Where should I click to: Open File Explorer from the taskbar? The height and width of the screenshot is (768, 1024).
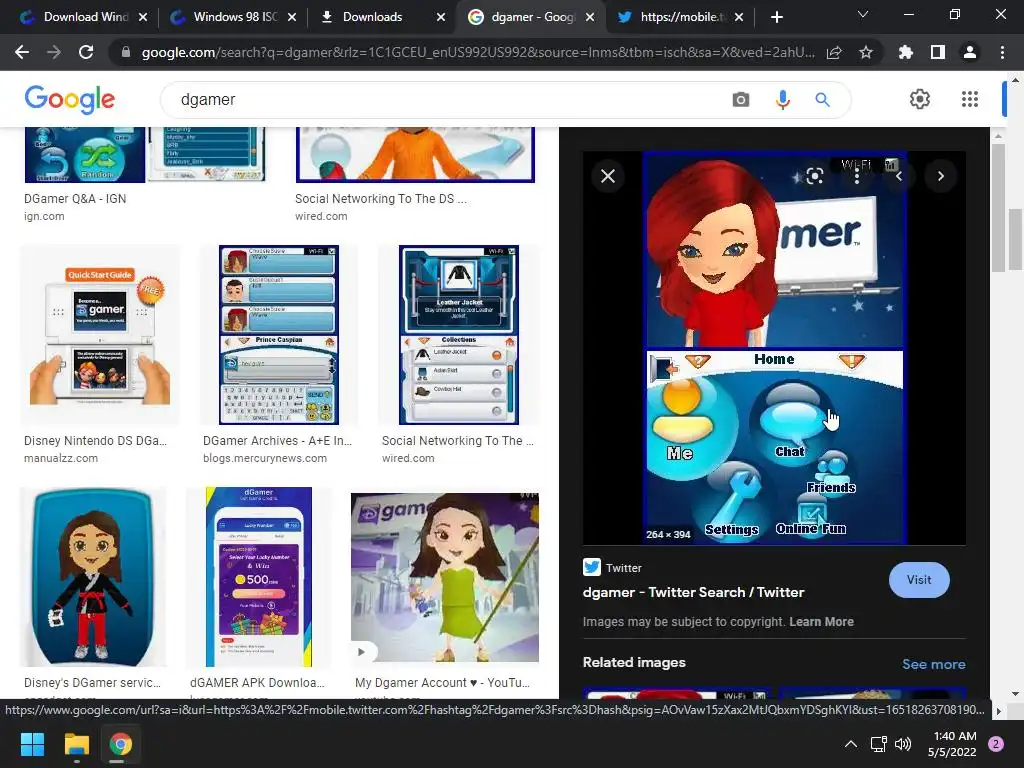76,744
